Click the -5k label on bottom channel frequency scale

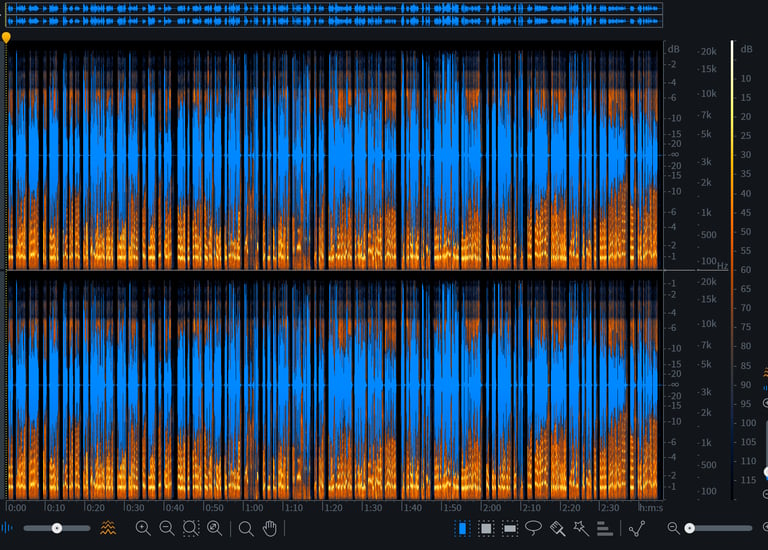pyautogui.click(x=705, y=364)
